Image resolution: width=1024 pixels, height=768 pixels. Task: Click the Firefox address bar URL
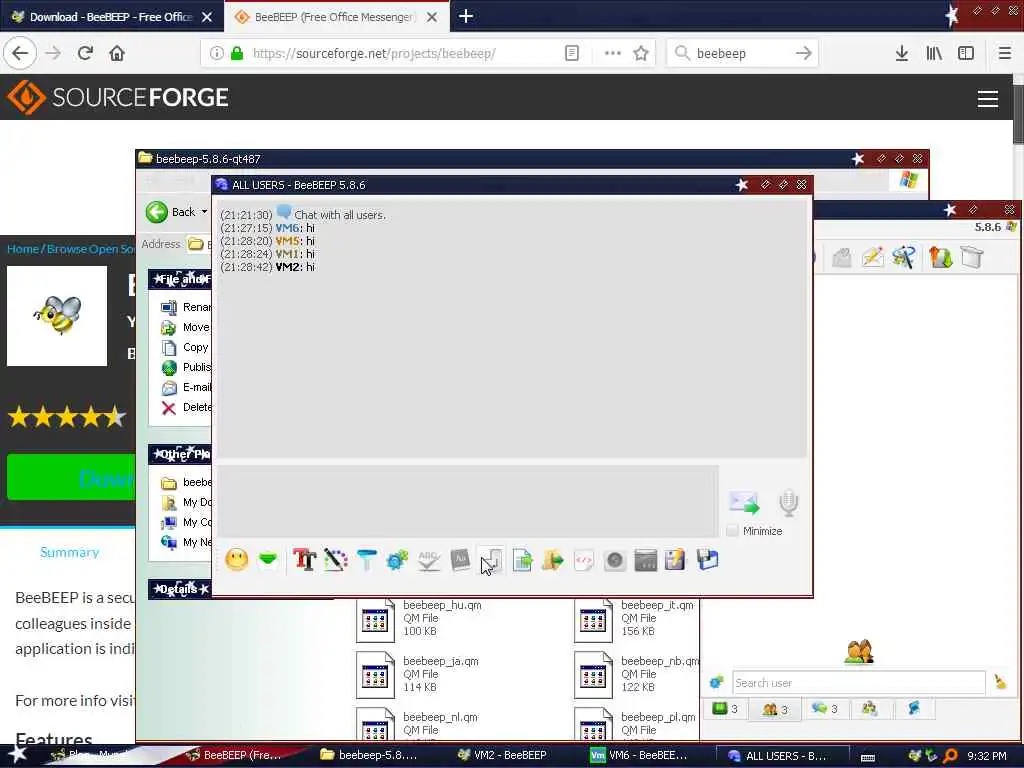(x=374, y=53)
